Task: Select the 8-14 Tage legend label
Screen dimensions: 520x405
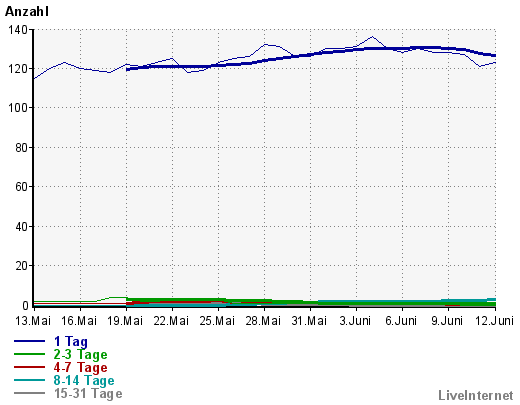Action: tap(84, 380)
